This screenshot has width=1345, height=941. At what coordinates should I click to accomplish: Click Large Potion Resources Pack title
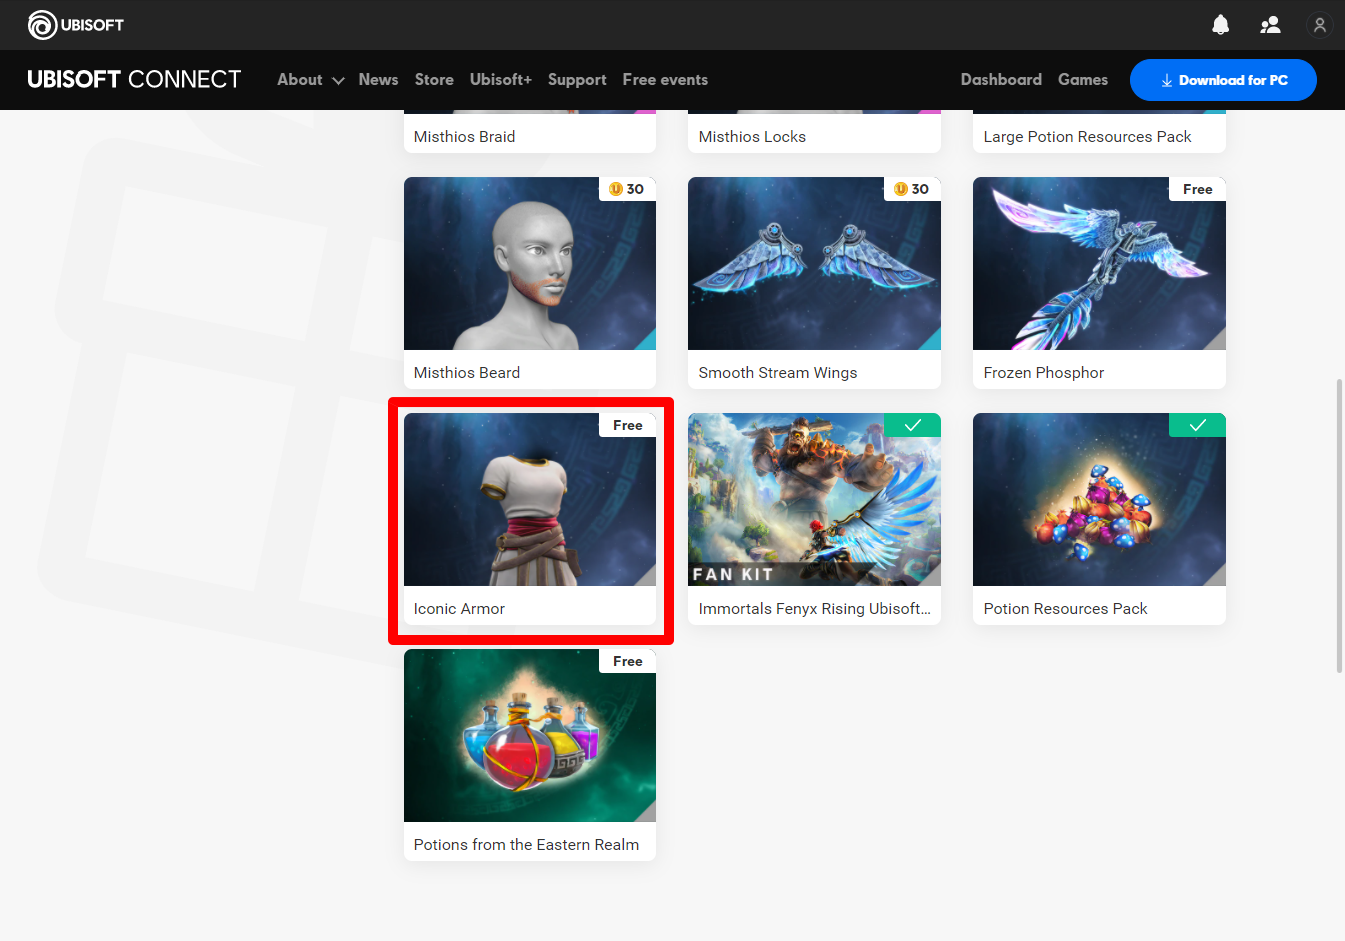[x=1087, y=137]
